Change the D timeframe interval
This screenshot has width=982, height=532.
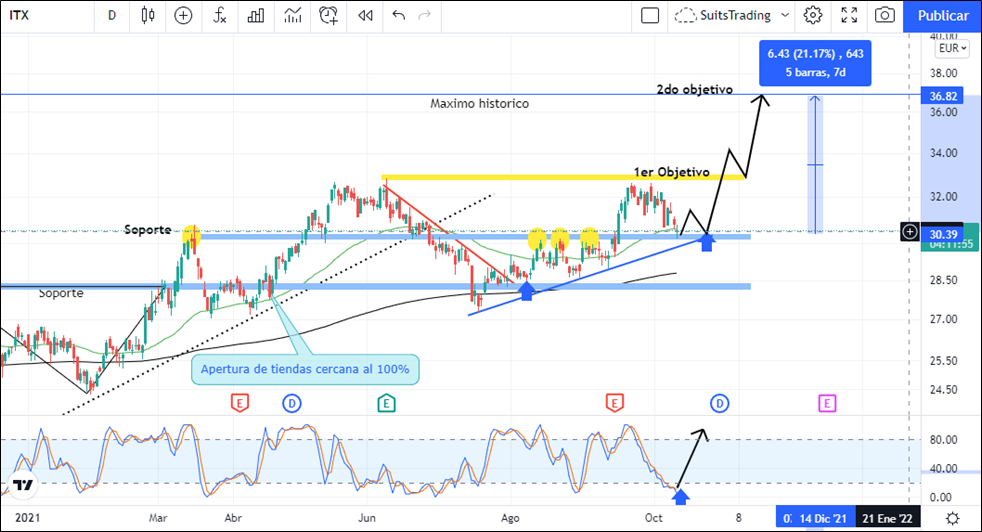tap(111, 15)
